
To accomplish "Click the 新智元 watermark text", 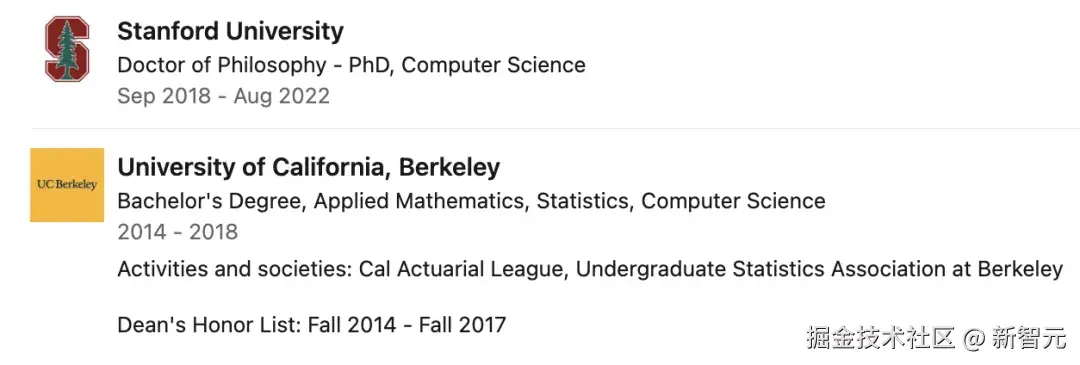I will click(1029, 338).
